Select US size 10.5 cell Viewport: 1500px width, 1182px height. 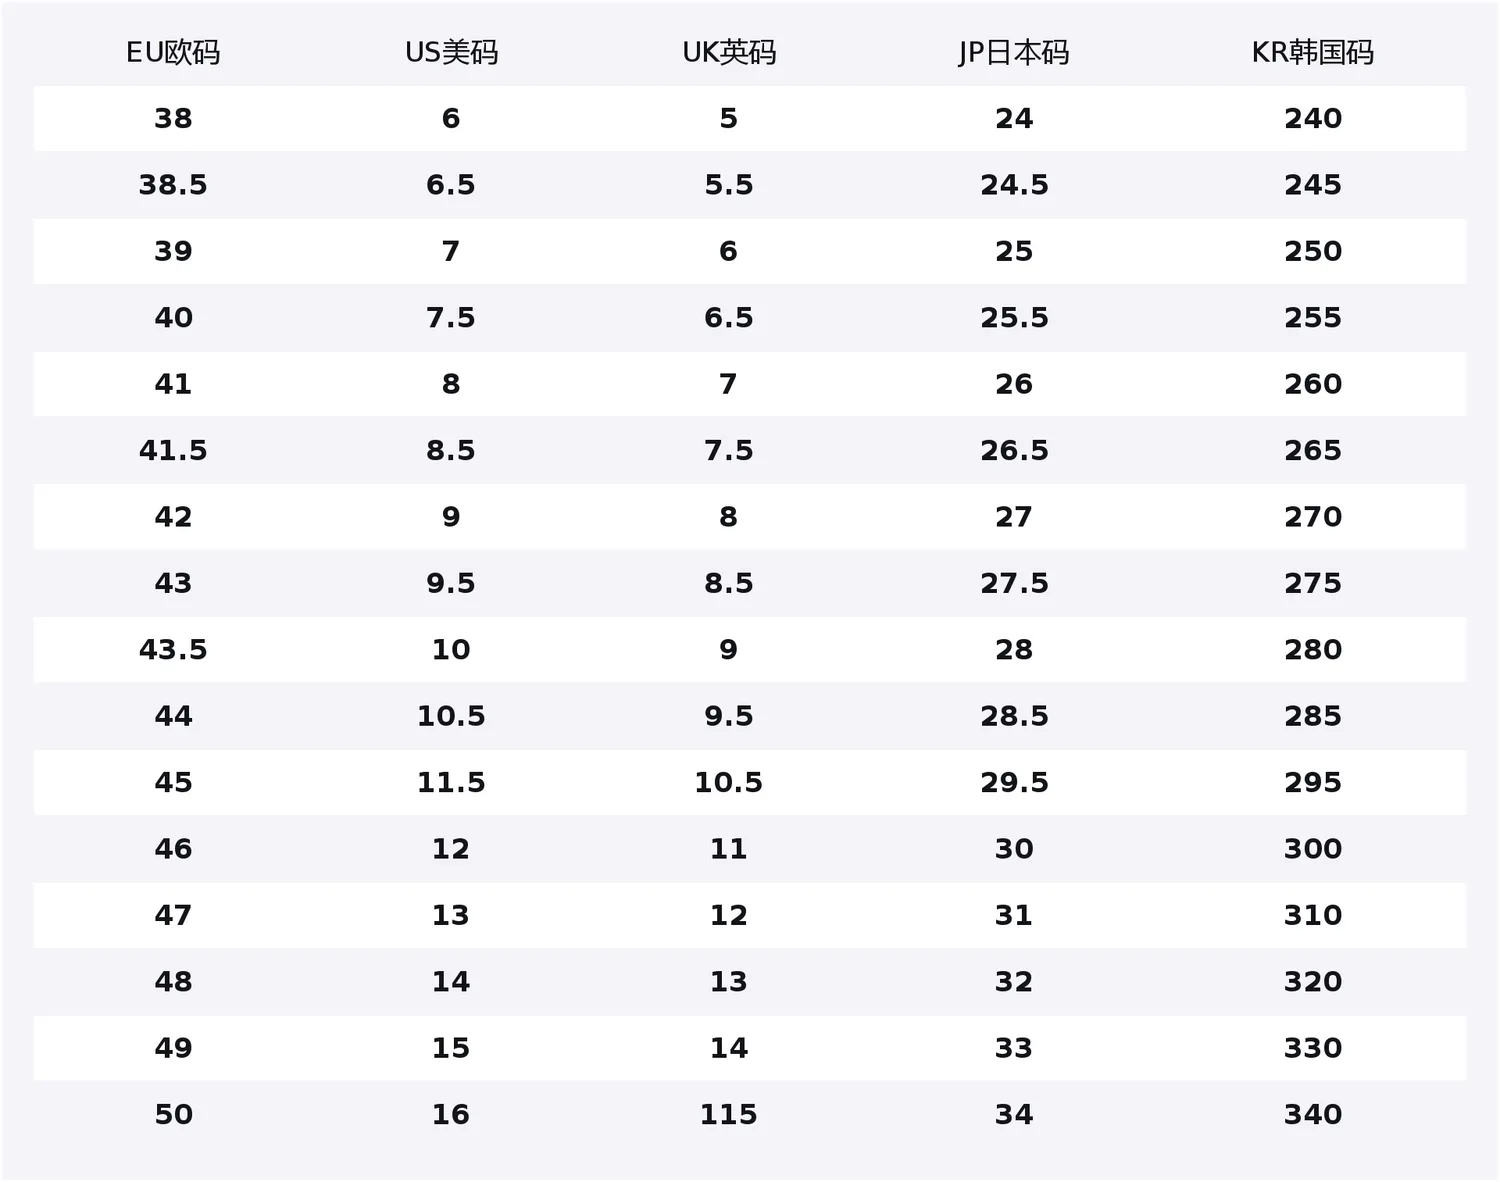(x=451, y=716)
